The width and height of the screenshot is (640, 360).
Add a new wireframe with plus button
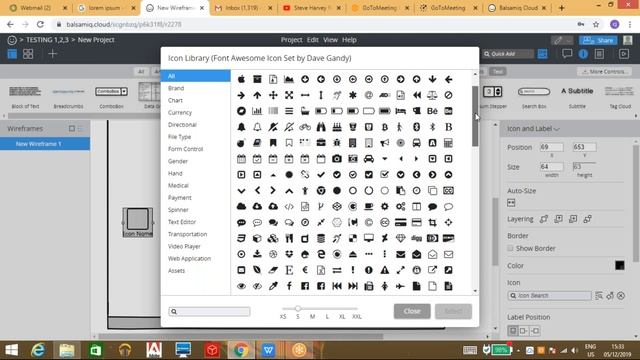tap(52, 54)
